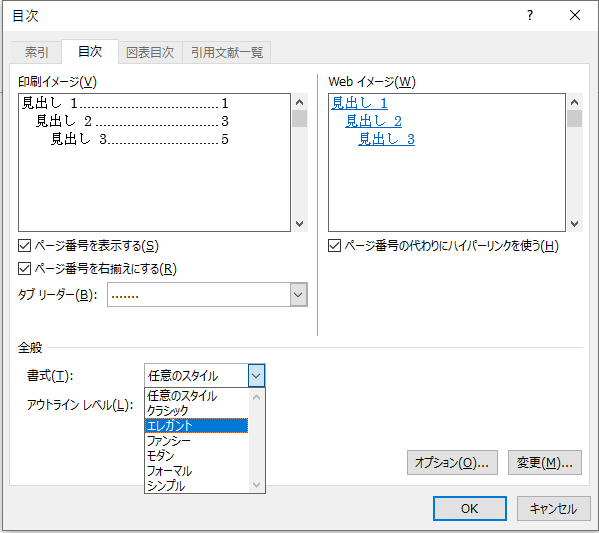Screen dimensions: 599x533
Task: Collapse the 書式 dropdown arrow
Action: click(x=256, y=376)
